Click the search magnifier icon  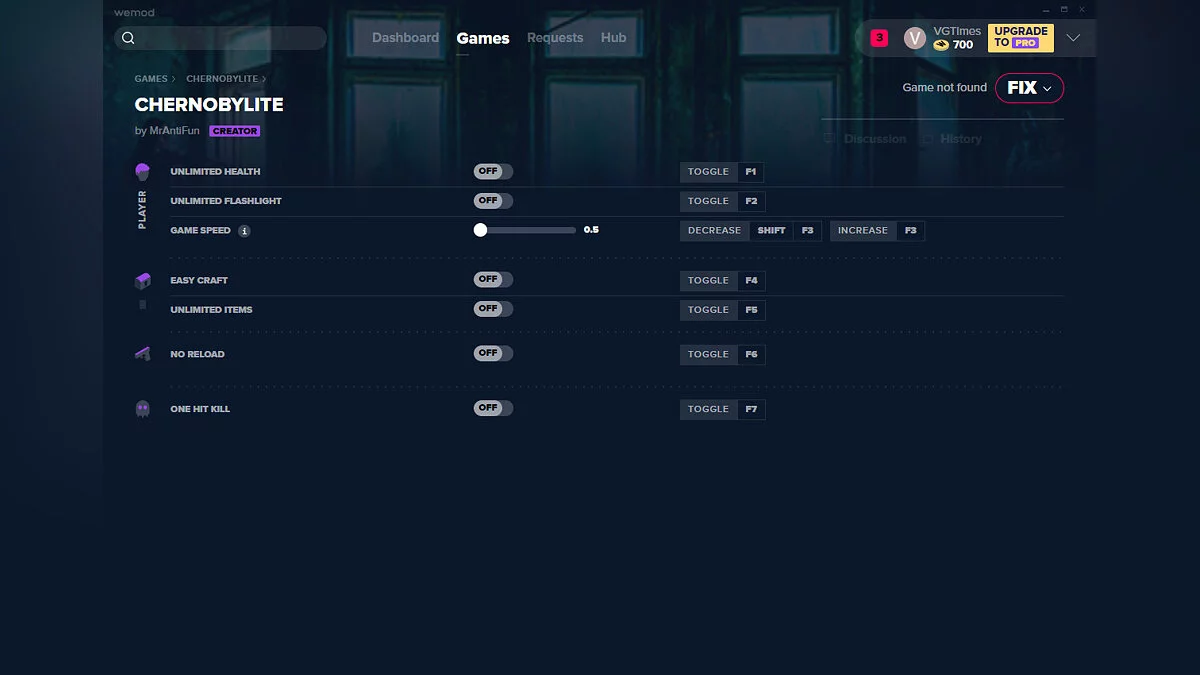[x=128, y=38]
